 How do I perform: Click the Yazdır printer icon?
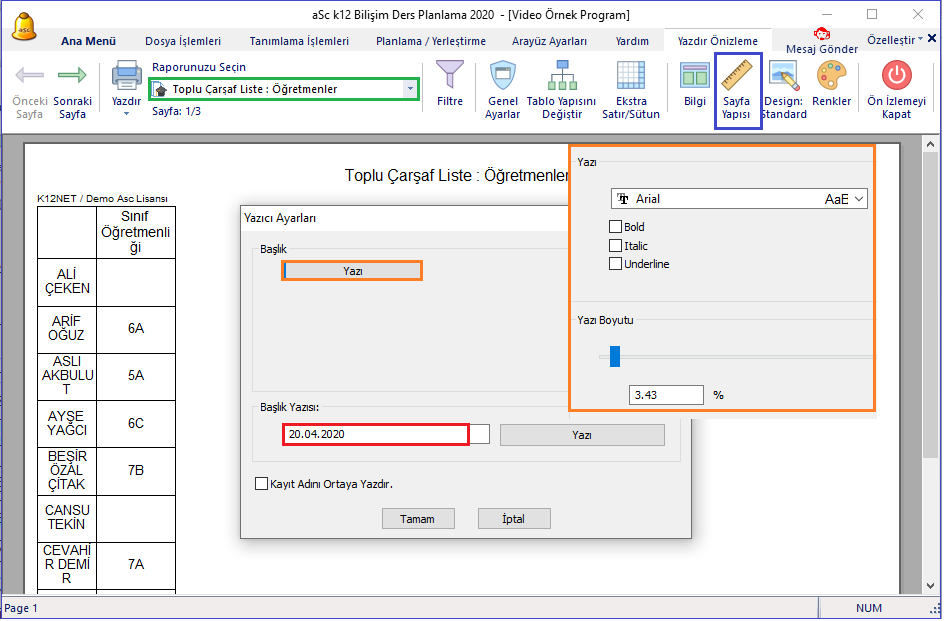(x=126, y=75)
